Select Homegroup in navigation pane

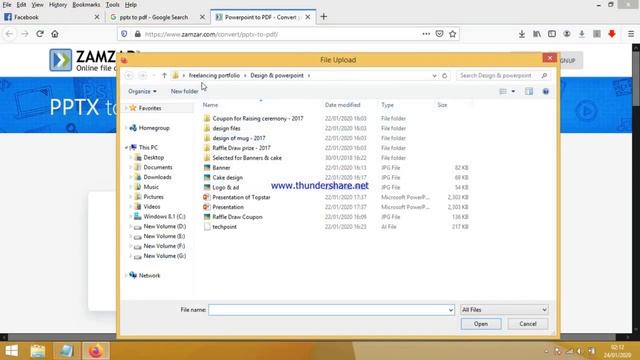point(154,128)
